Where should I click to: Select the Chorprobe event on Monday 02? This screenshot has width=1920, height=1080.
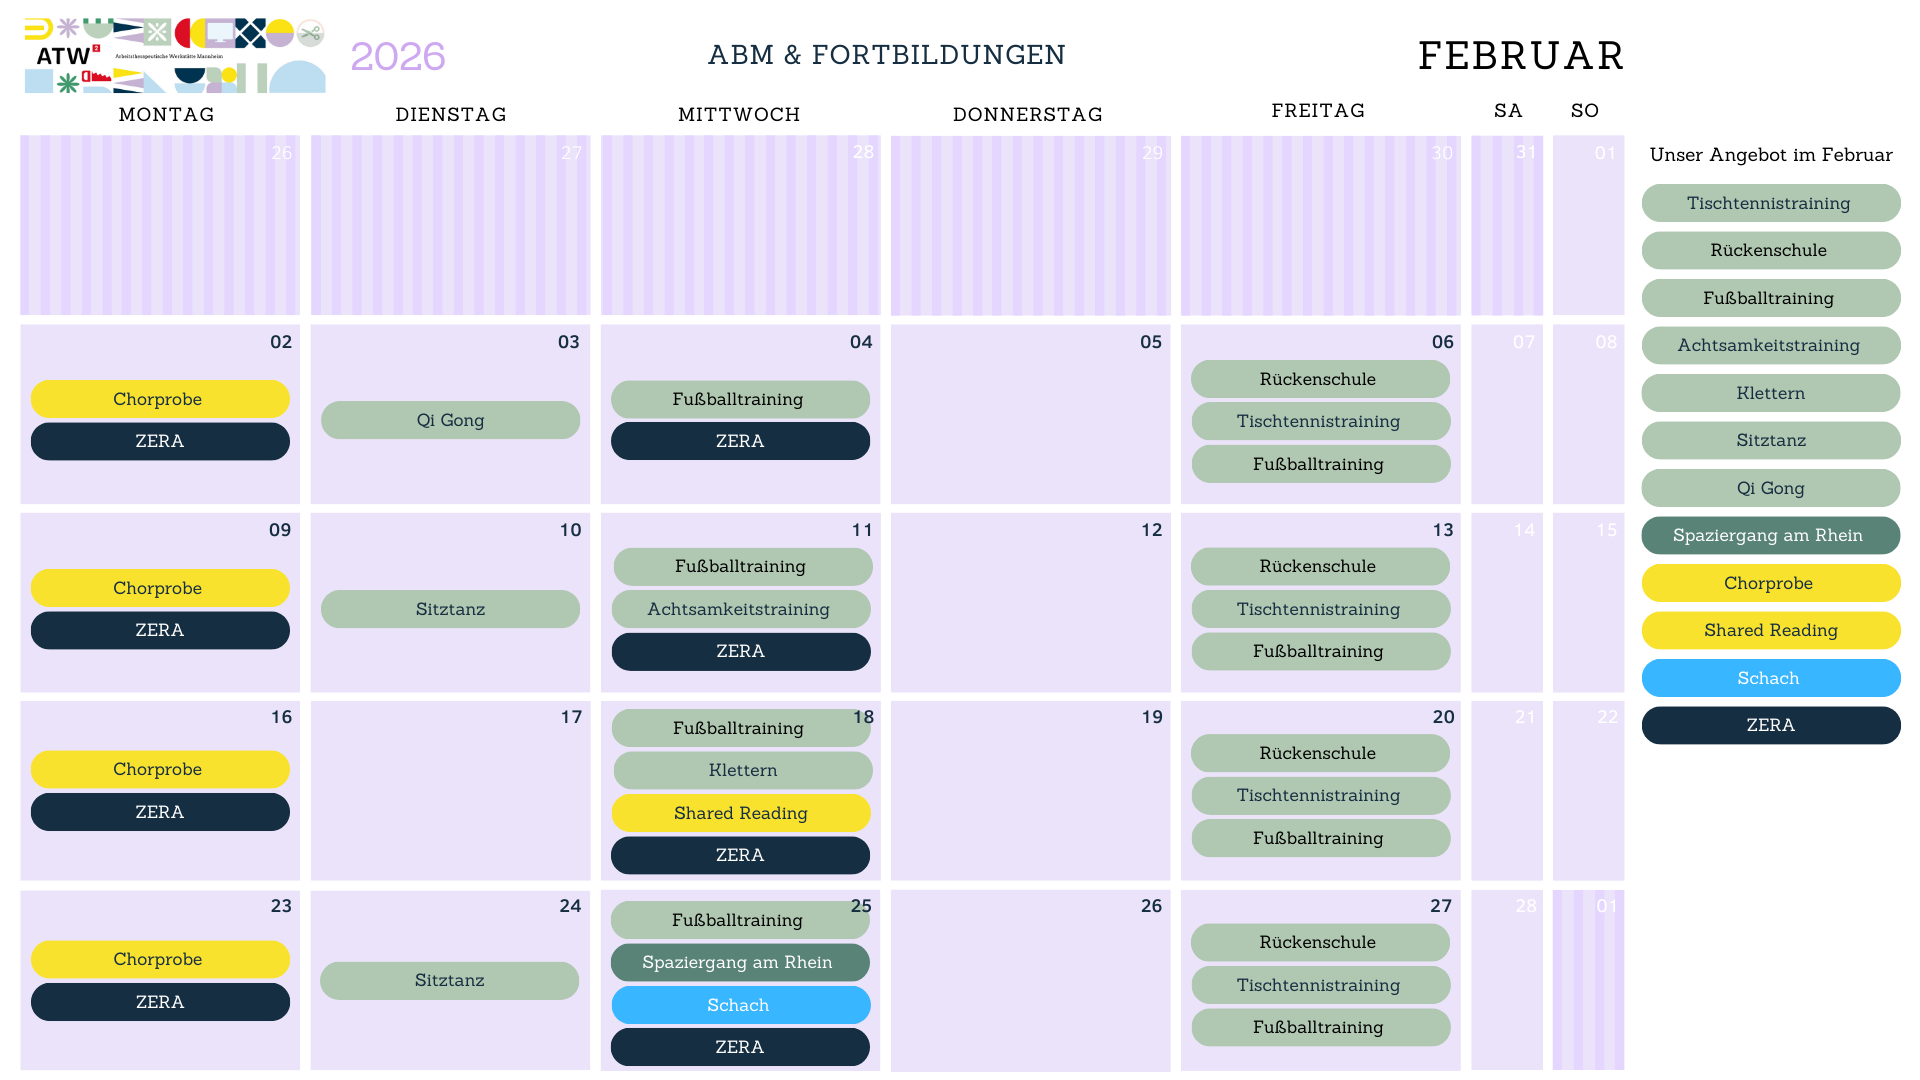pyautogui.click(x=160, y=399)
